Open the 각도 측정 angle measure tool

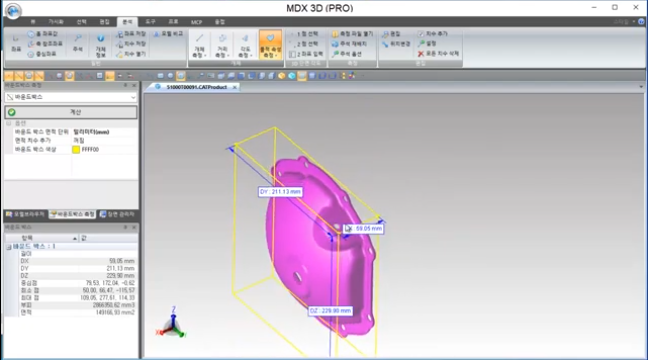[245, 45]
